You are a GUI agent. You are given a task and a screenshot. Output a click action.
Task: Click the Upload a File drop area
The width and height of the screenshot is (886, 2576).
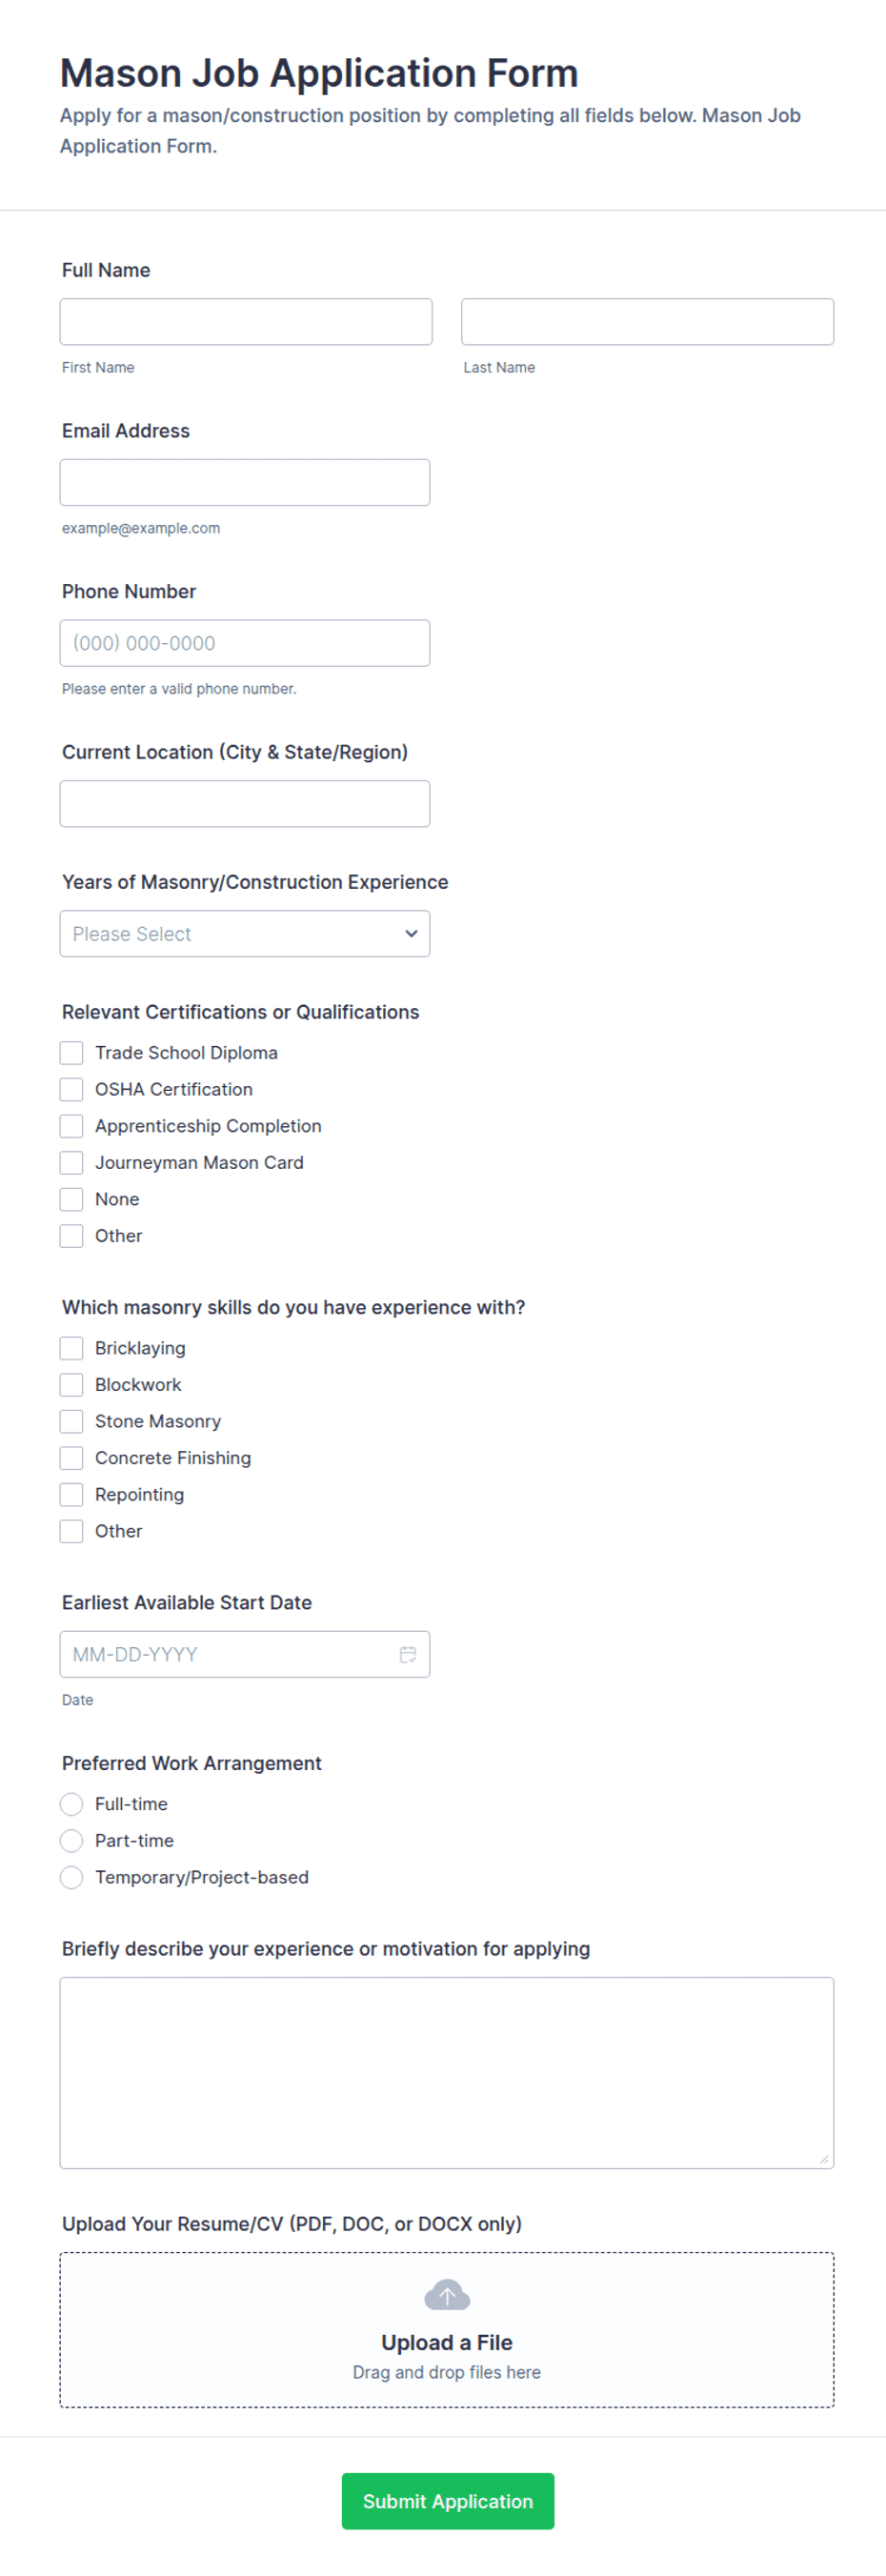pos(447,2329)
